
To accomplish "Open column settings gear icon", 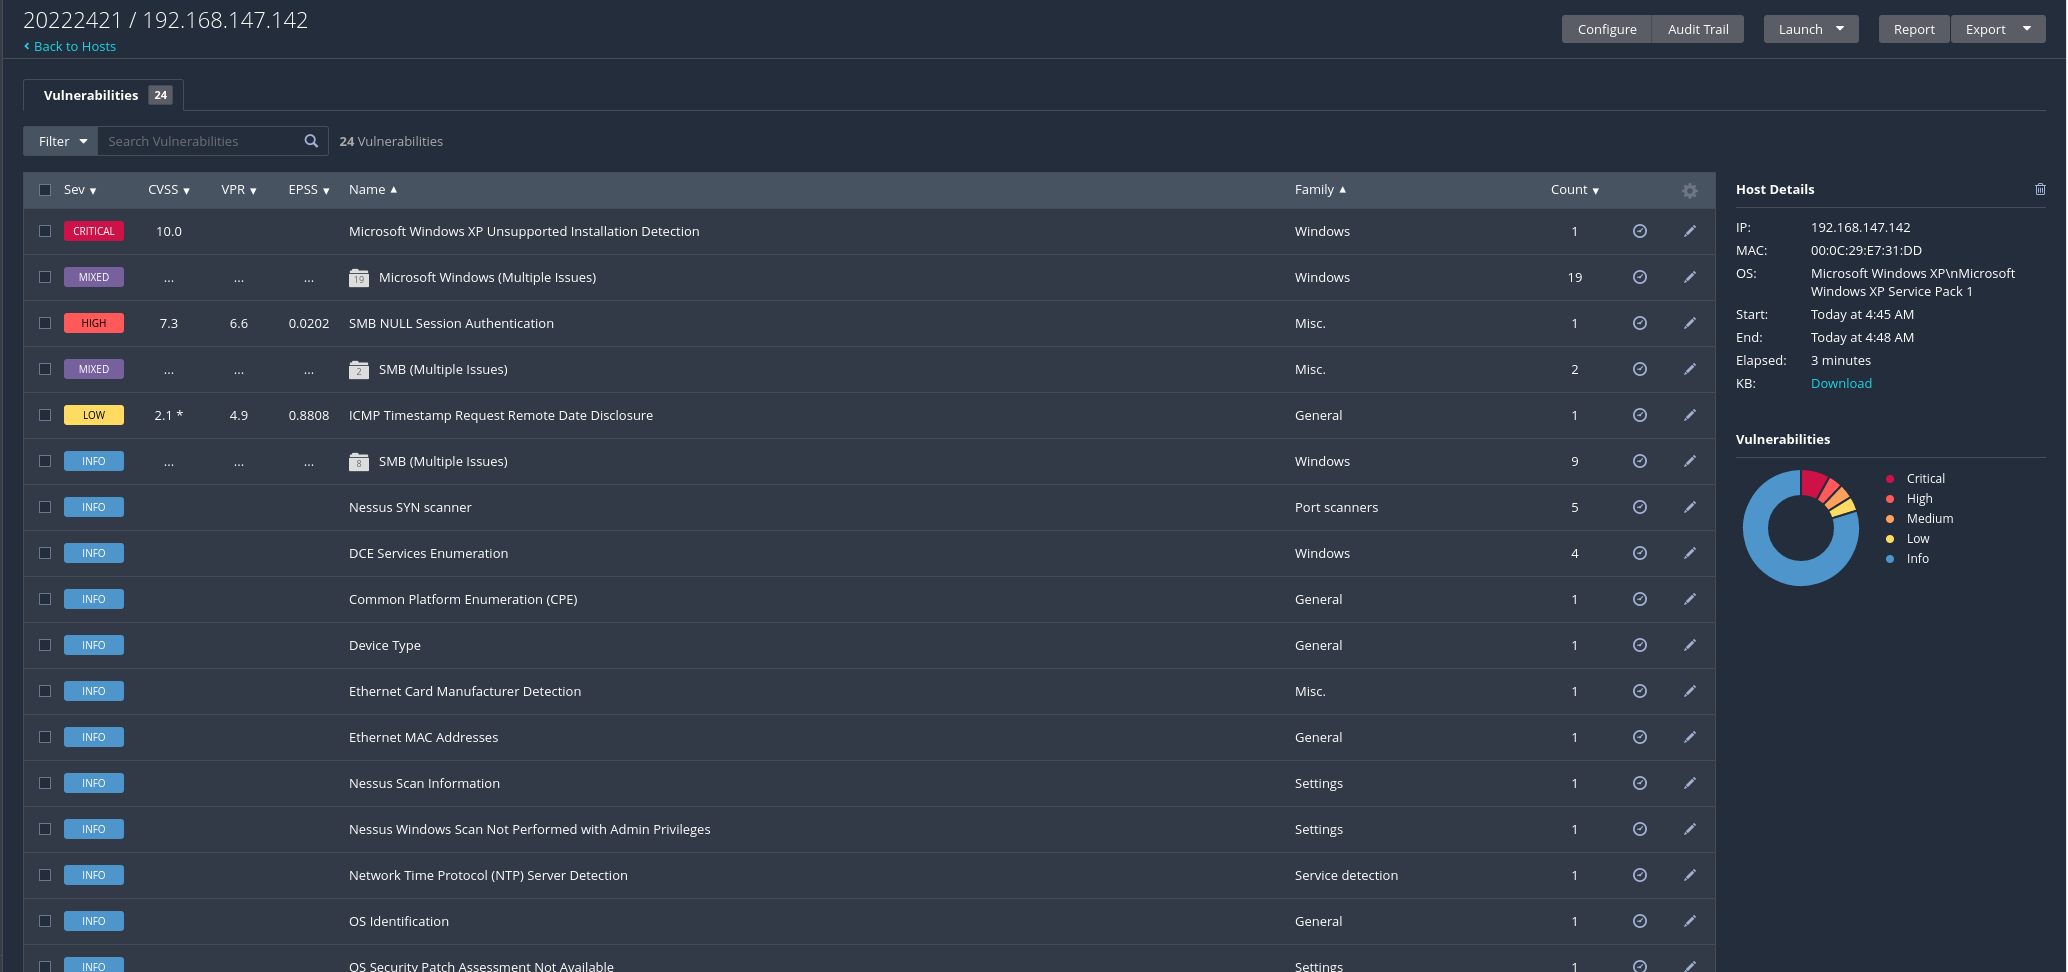I will 1690,190.
